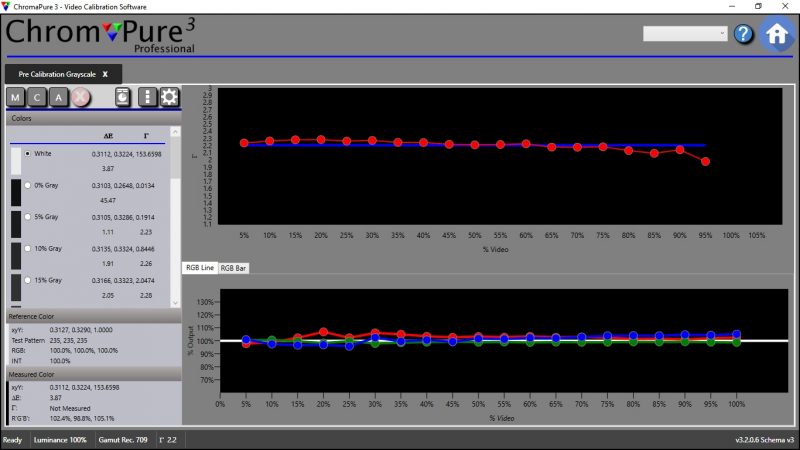
Task: Select the White radio button
Action: (x=27, y=153)
